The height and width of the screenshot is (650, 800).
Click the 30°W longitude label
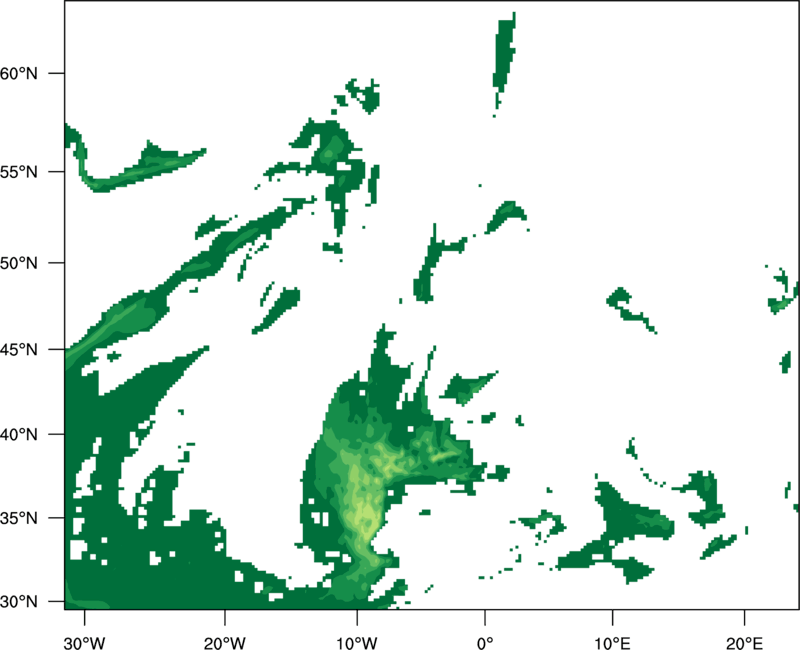pos(85,643)
